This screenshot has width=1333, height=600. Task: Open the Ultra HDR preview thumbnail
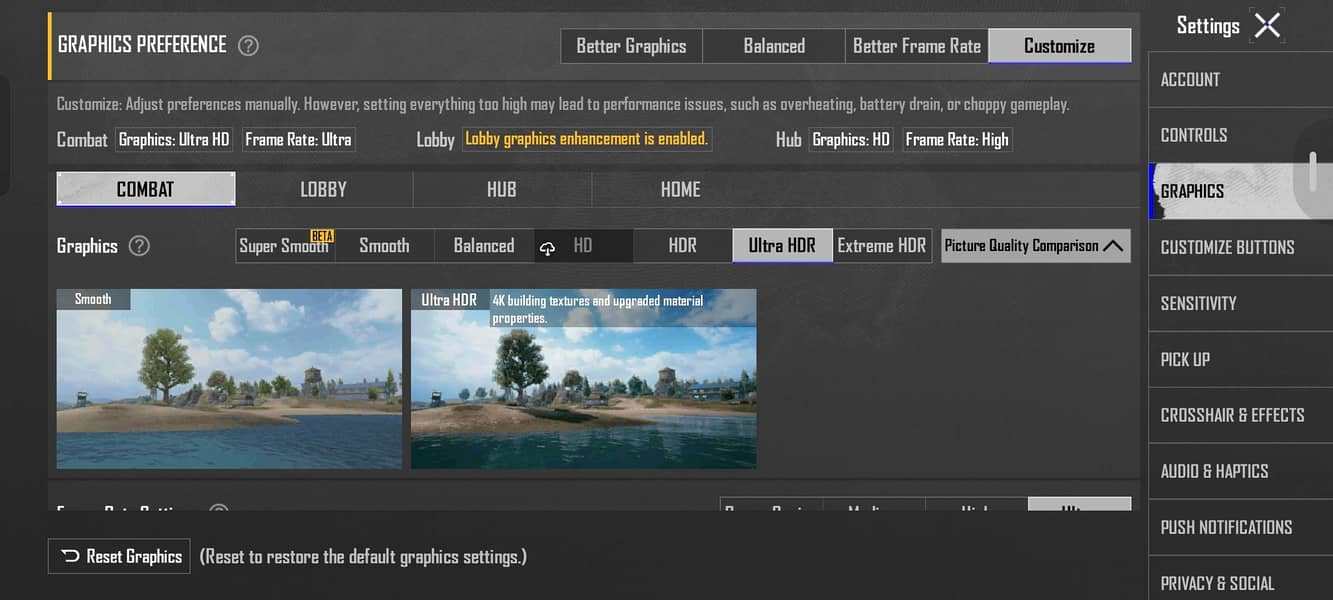point(584,379)
